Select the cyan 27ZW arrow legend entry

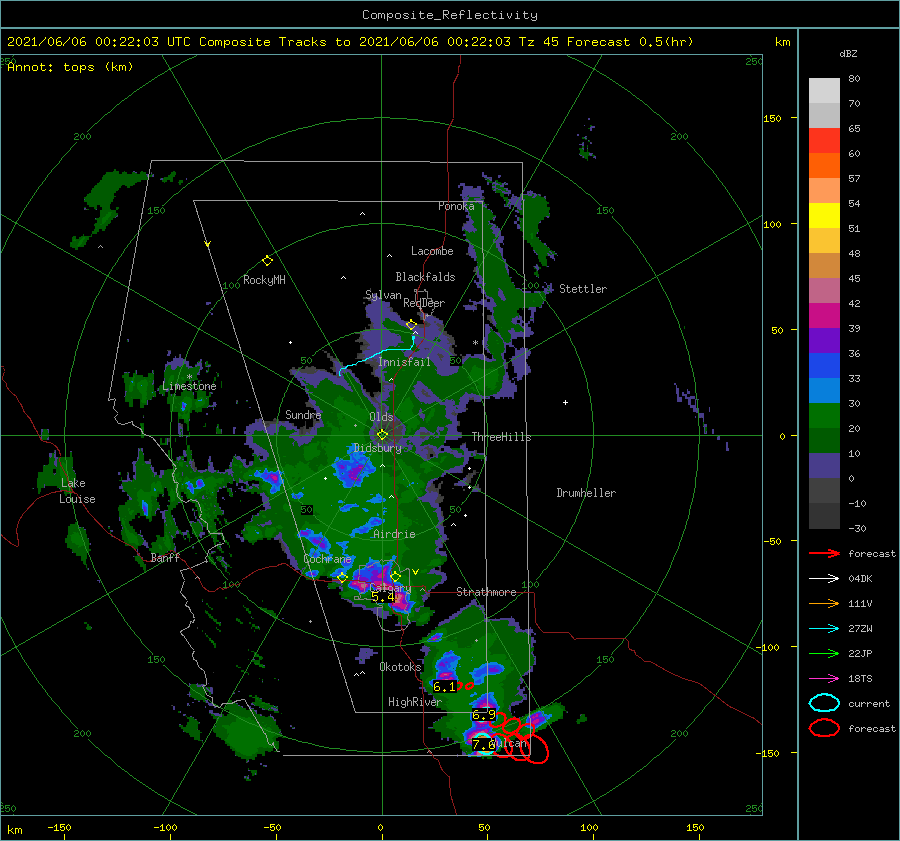pyautogui.click(x=824, y=629)
